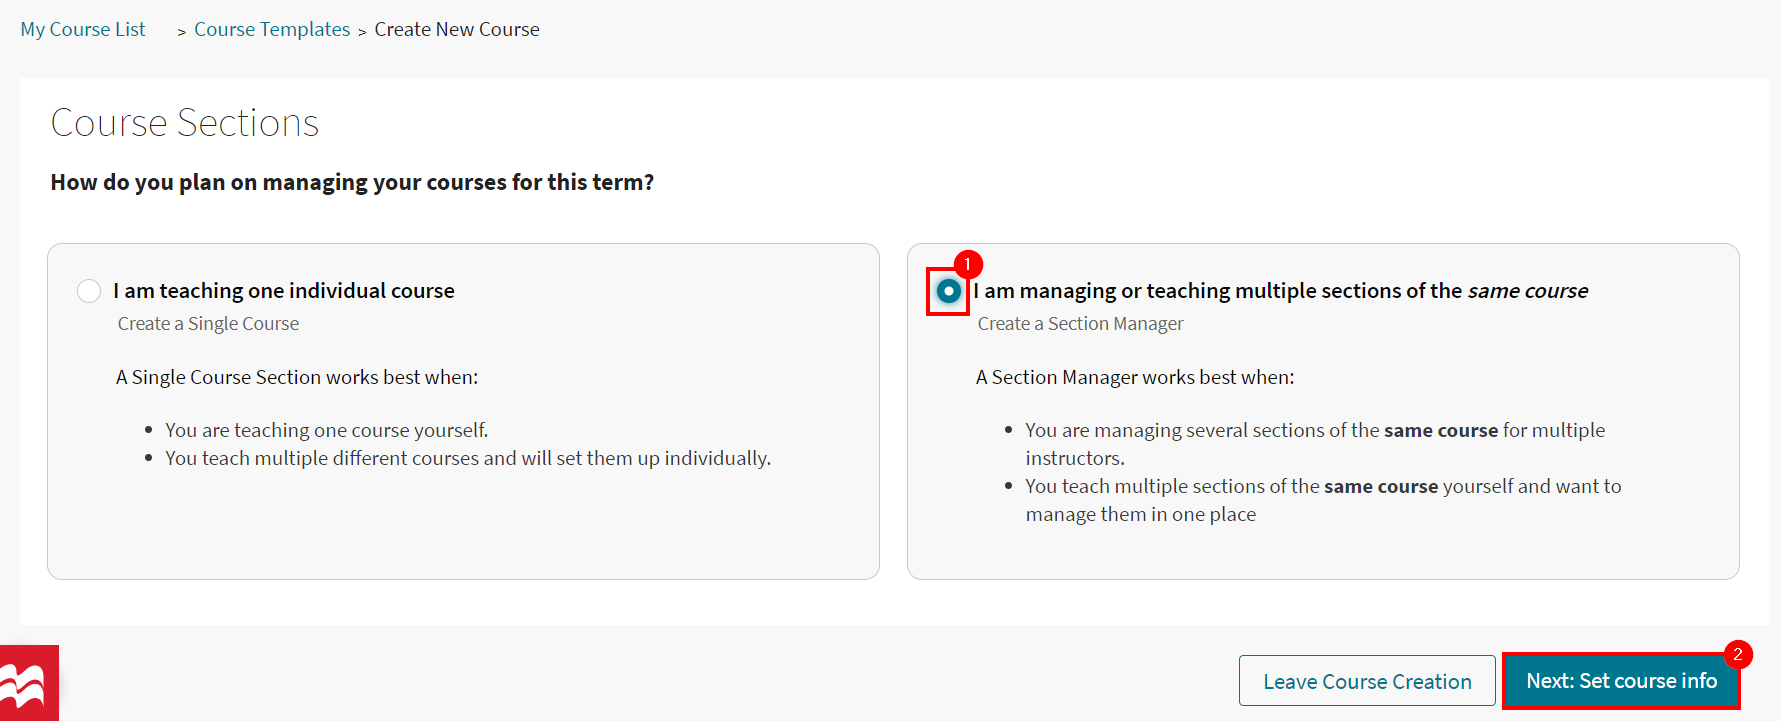Select the Single Course Section card
This screenshot has height=721, width=1781.
(463, 410)
